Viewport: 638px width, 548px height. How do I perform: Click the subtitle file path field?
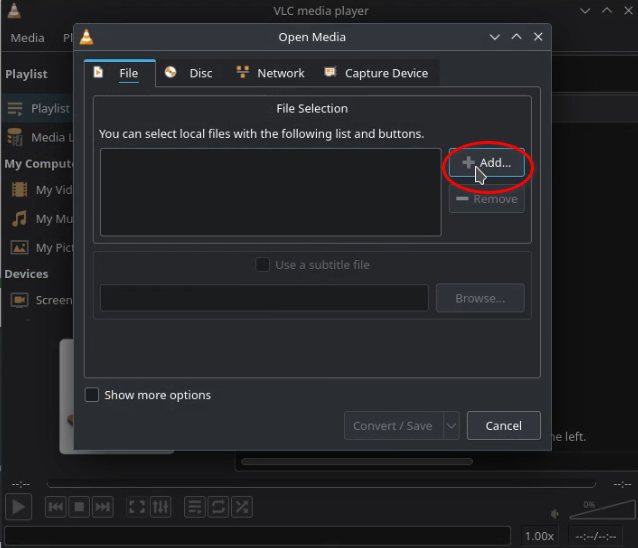(x=264, y=298)
